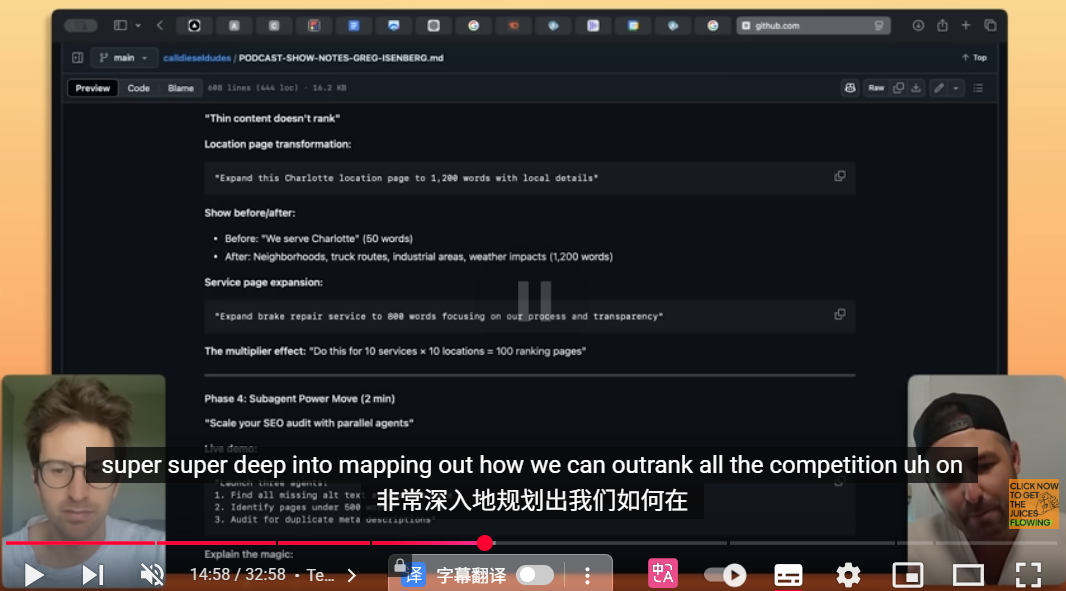The width and height of the screenshot is (1066, 591).
Task: Open the edit options dropdown arrow
Action: coord(956,88)
